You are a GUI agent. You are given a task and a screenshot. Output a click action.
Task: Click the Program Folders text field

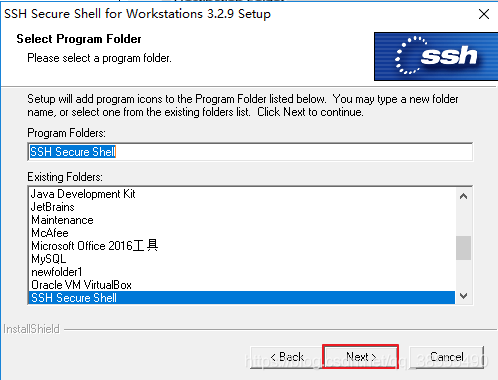(250, 152)
